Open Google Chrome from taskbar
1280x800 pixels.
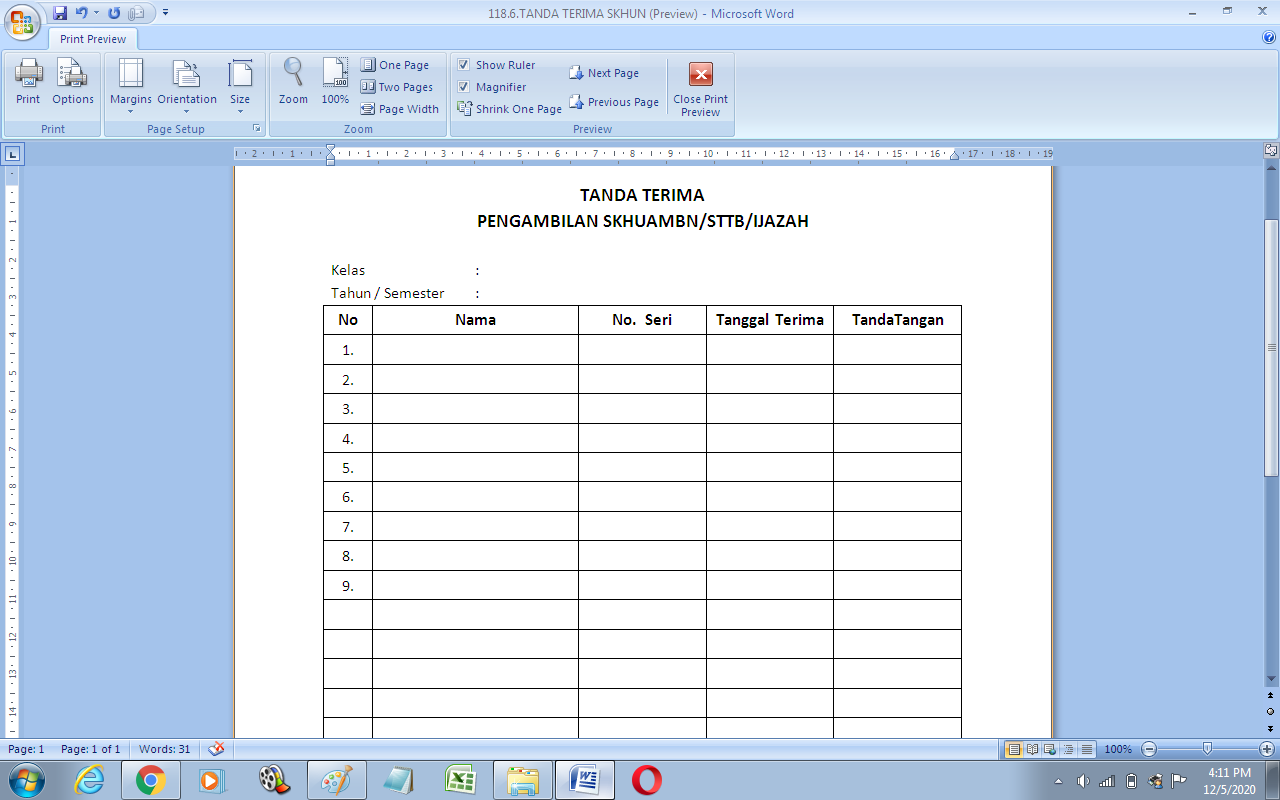(x=151, y=779)
